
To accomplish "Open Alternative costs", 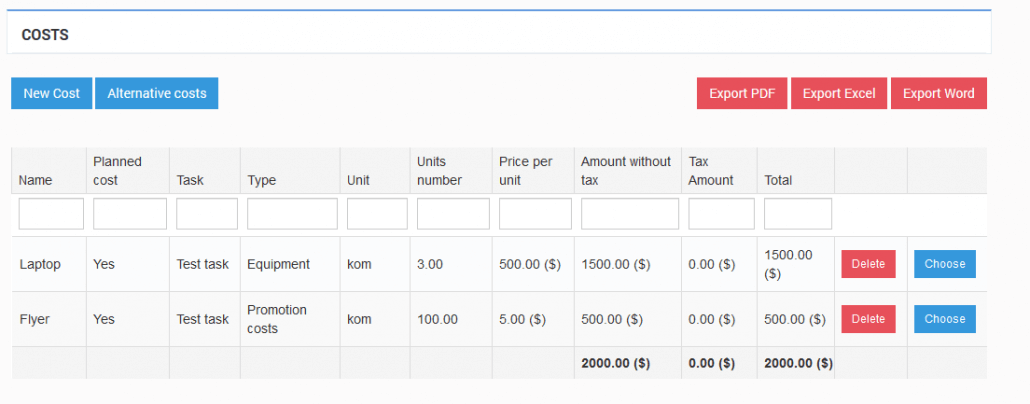I will 156,93.
